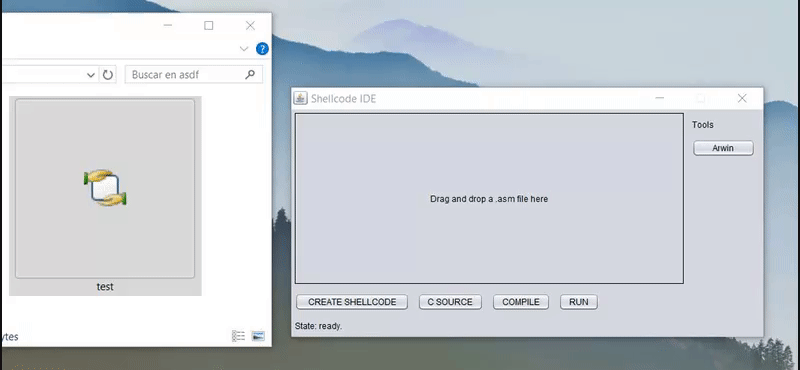Switch Explorer to large thumbnails view icon
The width and height of the screenshot is (800, 370).
tap(258, 336)
